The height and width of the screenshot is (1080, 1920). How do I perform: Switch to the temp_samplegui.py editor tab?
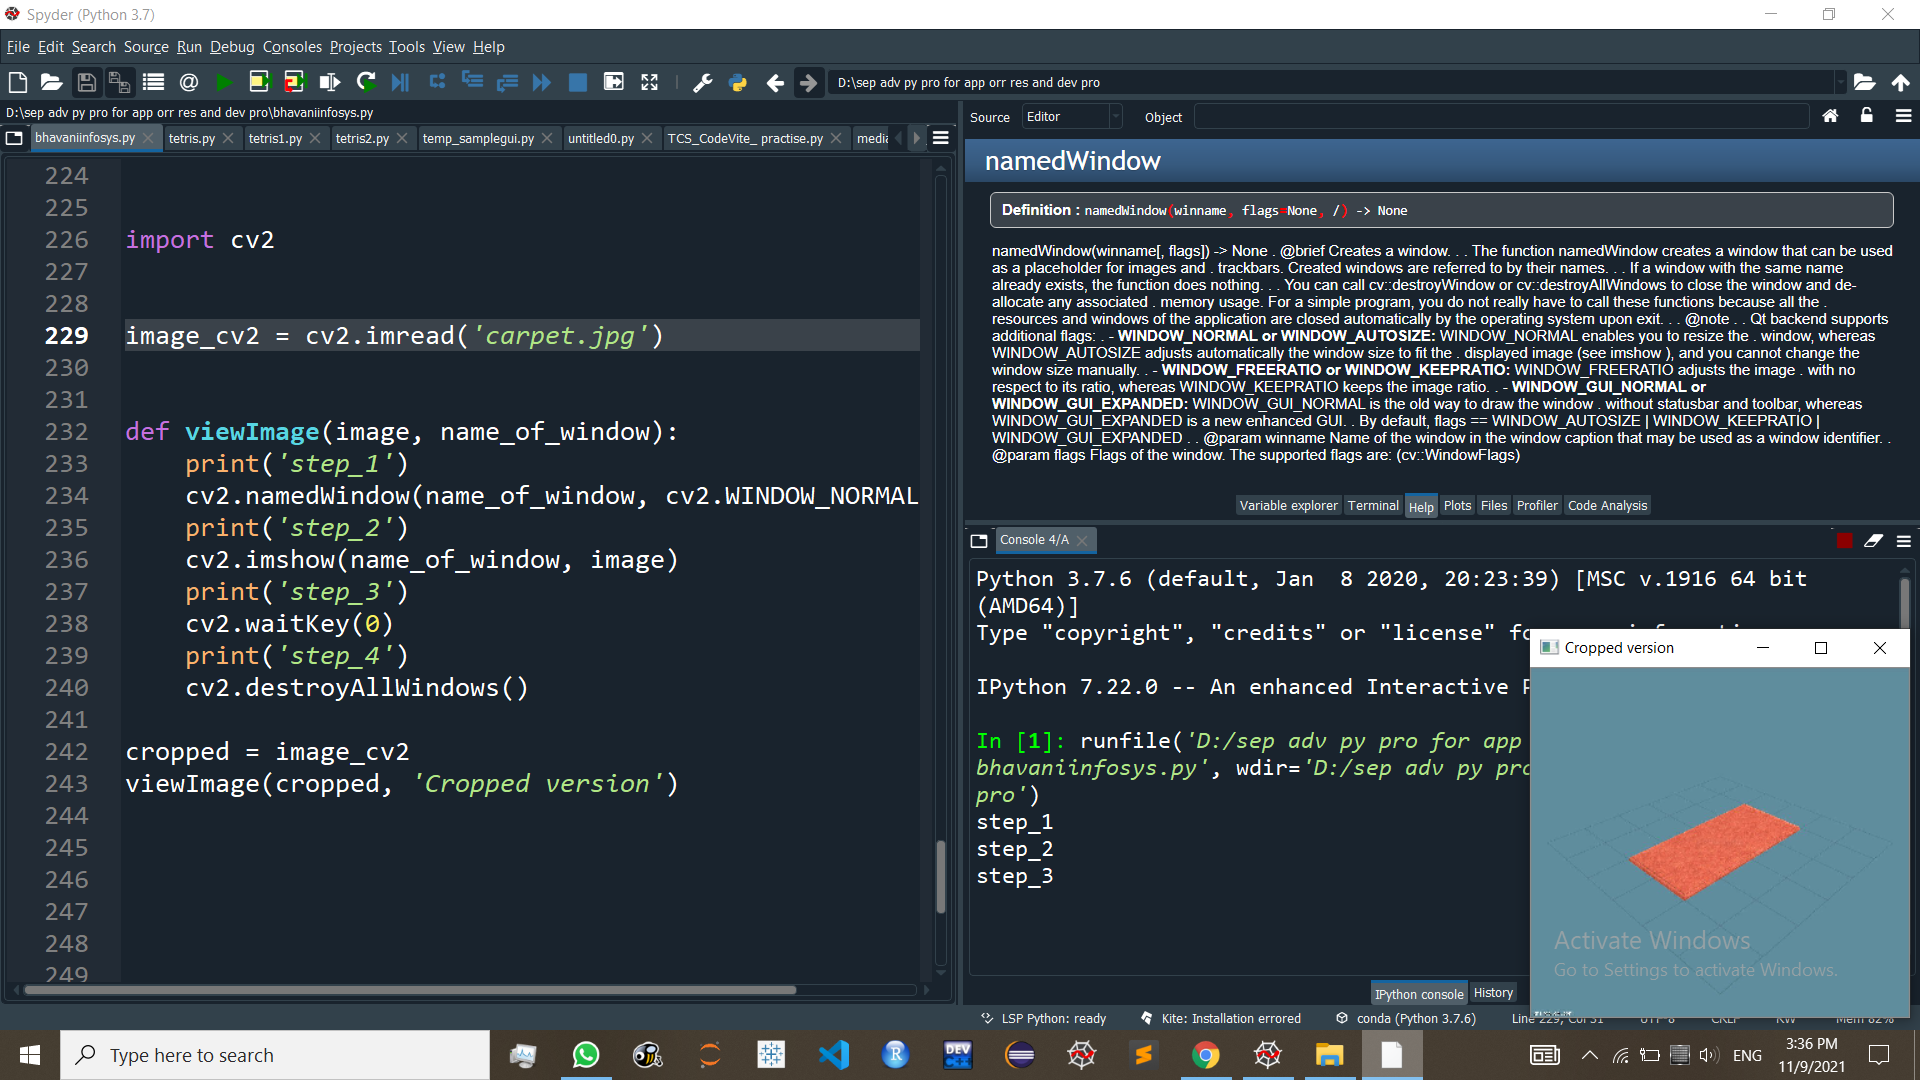478,138
